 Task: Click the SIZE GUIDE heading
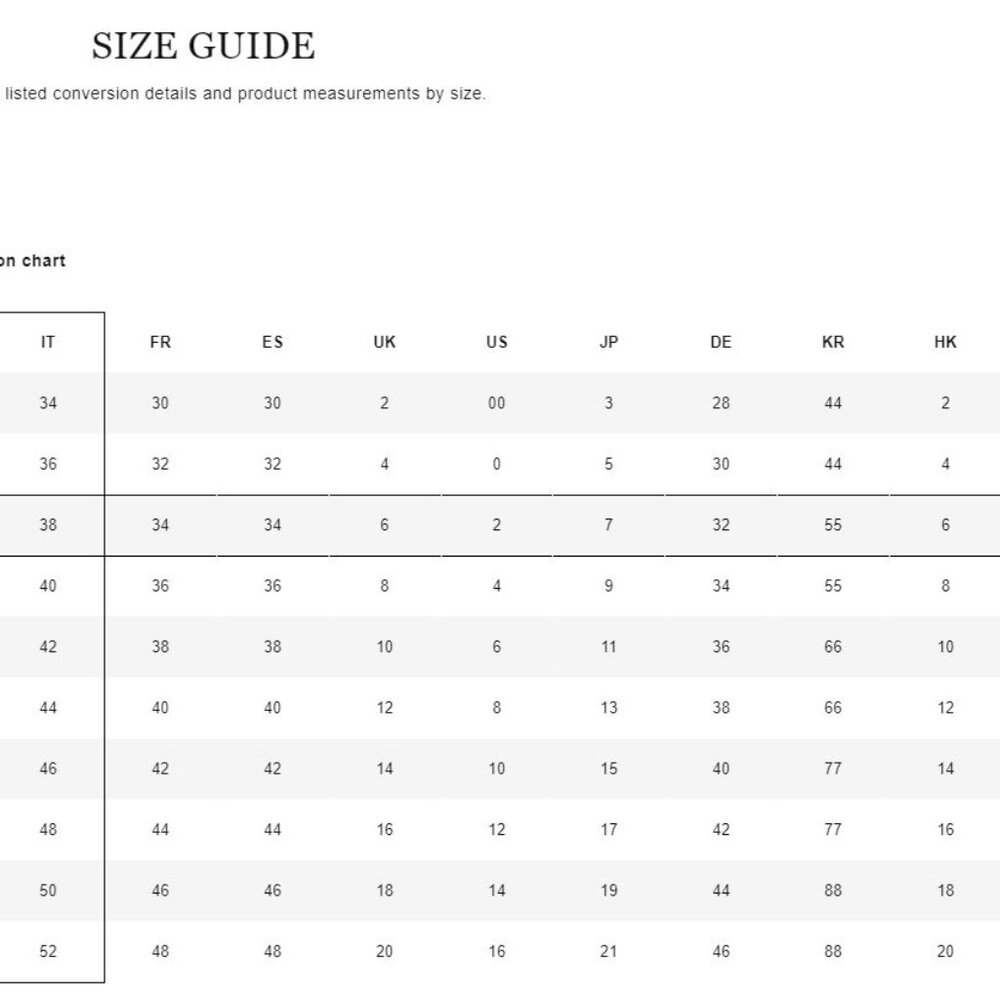203,46
